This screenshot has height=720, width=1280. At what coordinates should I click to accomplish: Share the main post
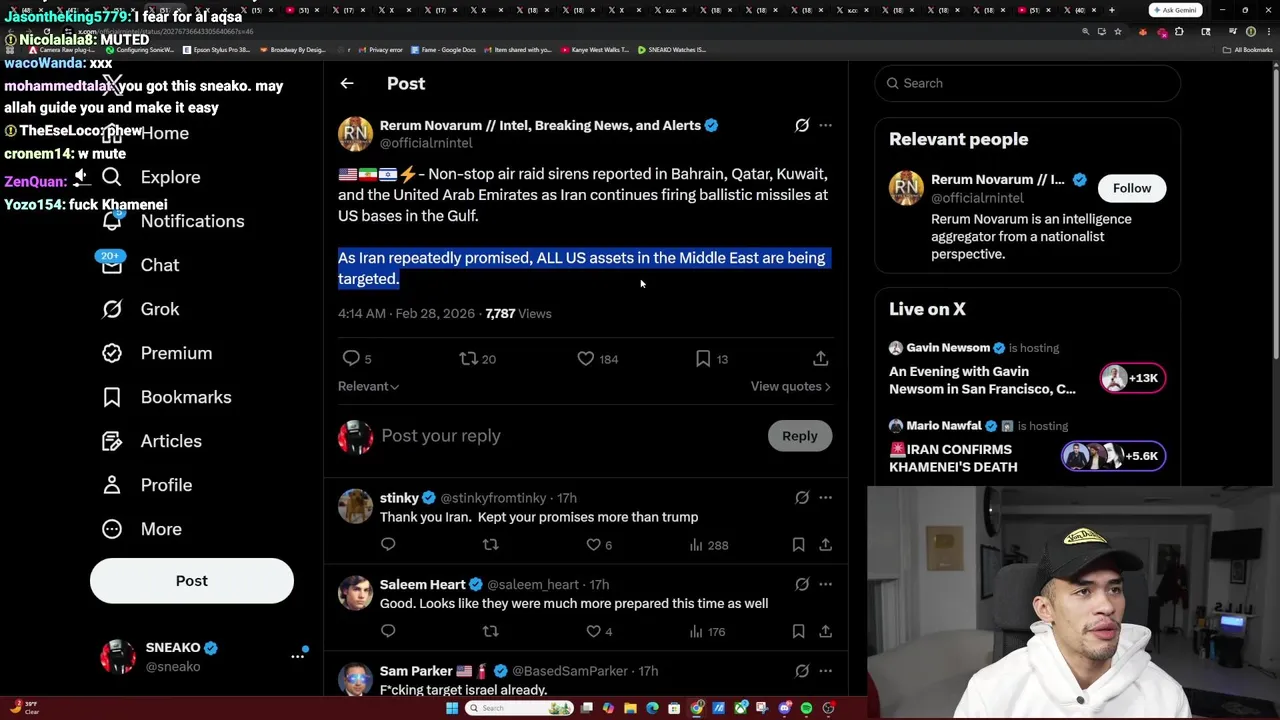pyautogui.click(x=820, y=358)
